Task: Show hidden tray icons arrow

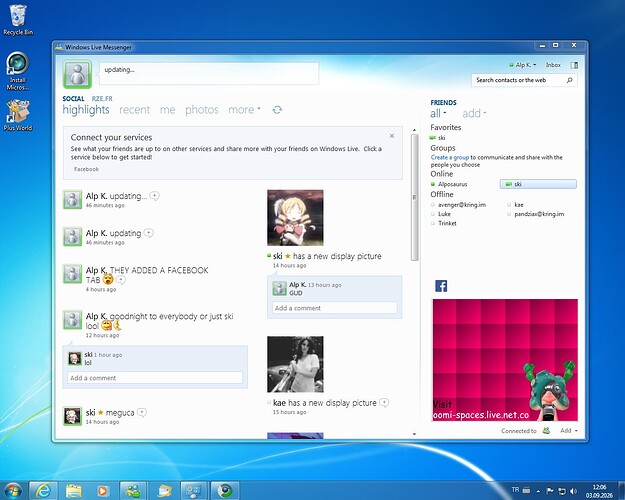Action: [x=538, y=491]
